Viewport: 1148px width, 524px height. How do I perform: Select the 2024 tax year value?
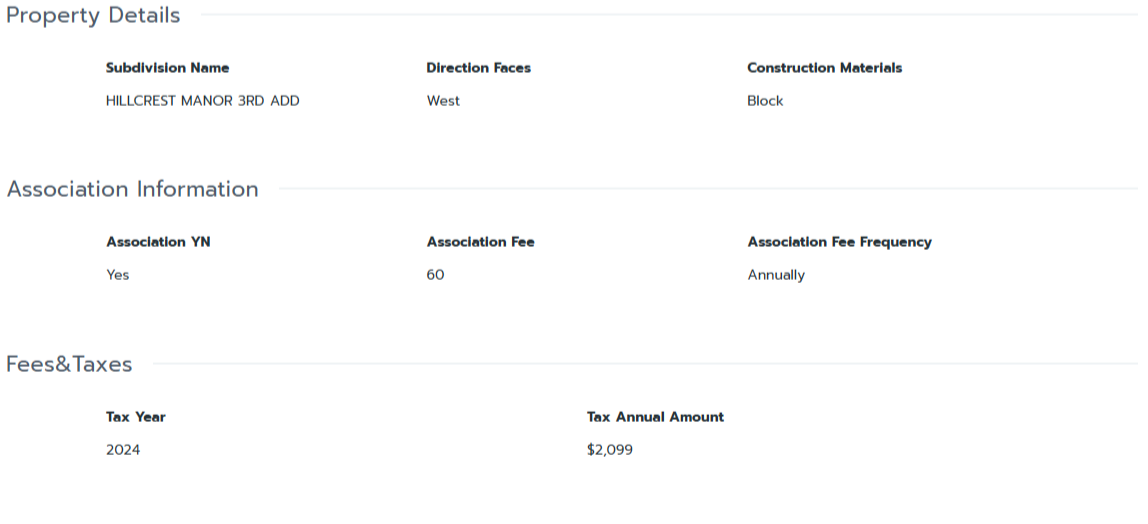[123, 450]
